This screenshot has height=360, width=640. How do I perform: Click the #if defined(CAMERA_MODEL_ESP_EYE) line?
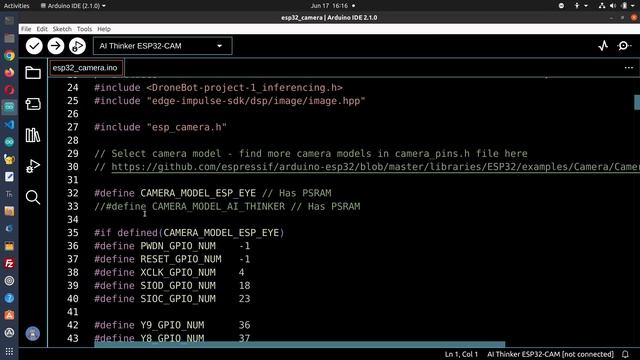coord(189,233)
